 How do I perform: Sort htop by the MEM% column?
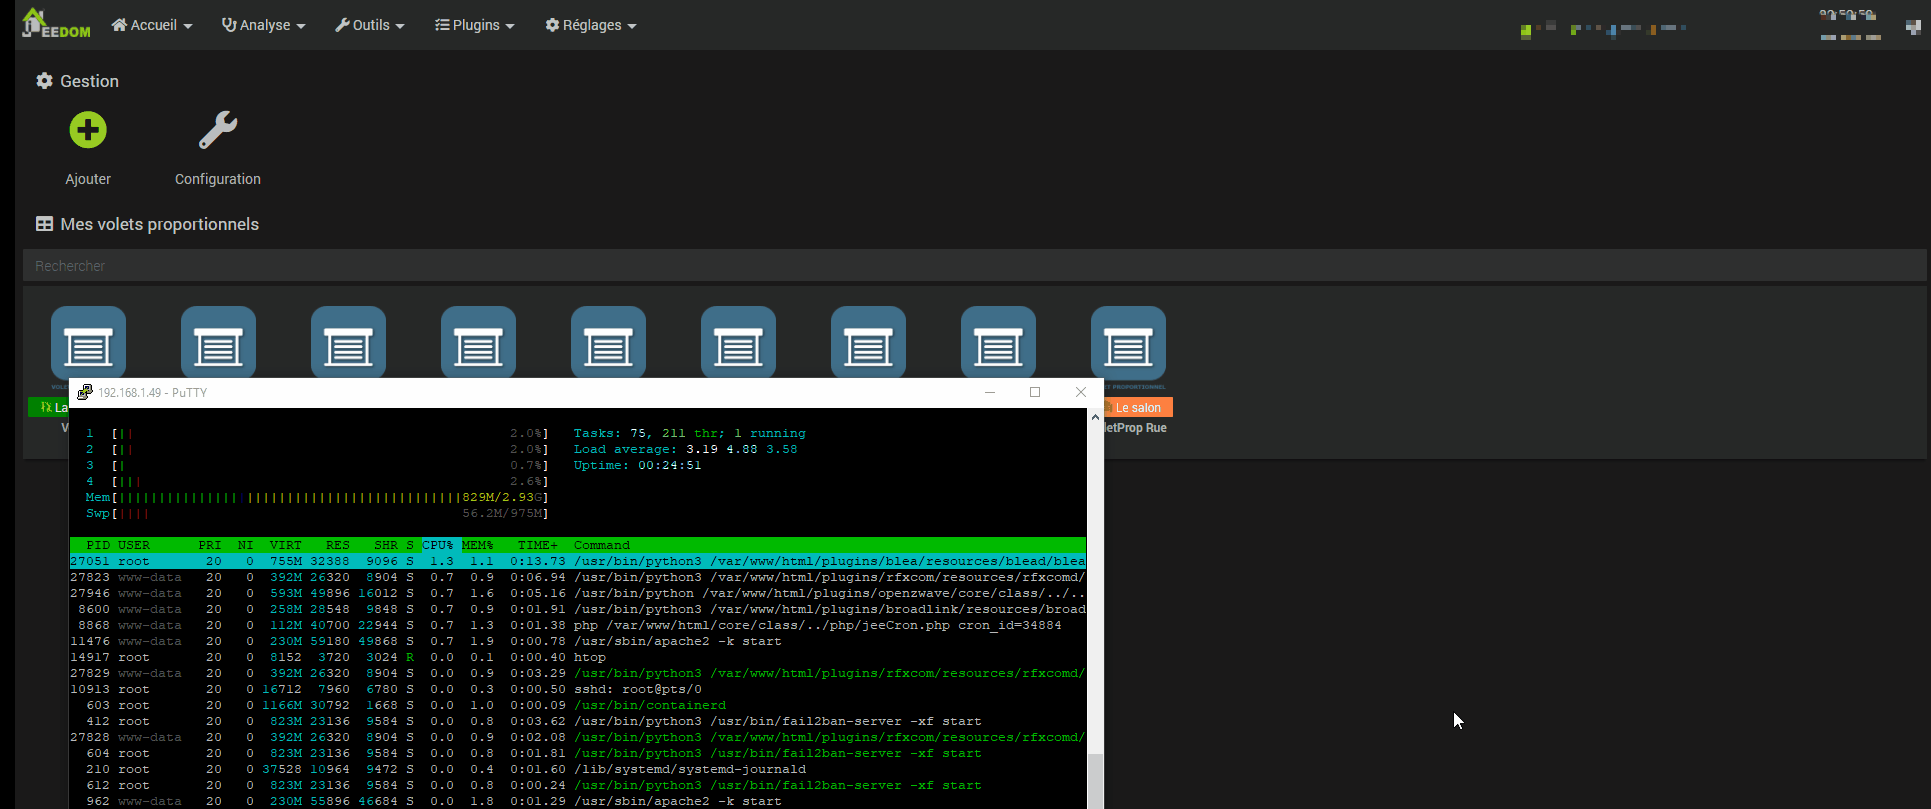[478, 545]
